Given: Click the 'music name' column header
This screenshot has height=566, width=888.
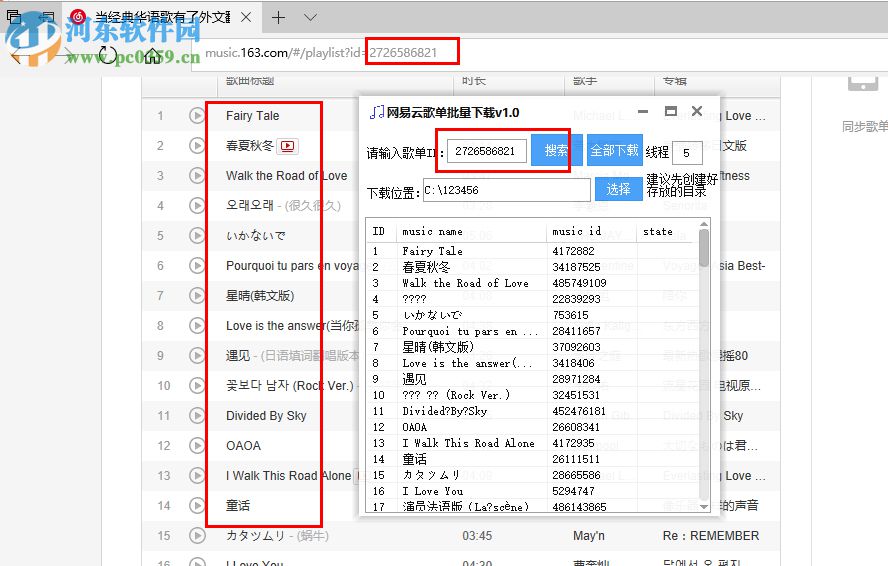Looking at the screenshot, I should [432, 231].
